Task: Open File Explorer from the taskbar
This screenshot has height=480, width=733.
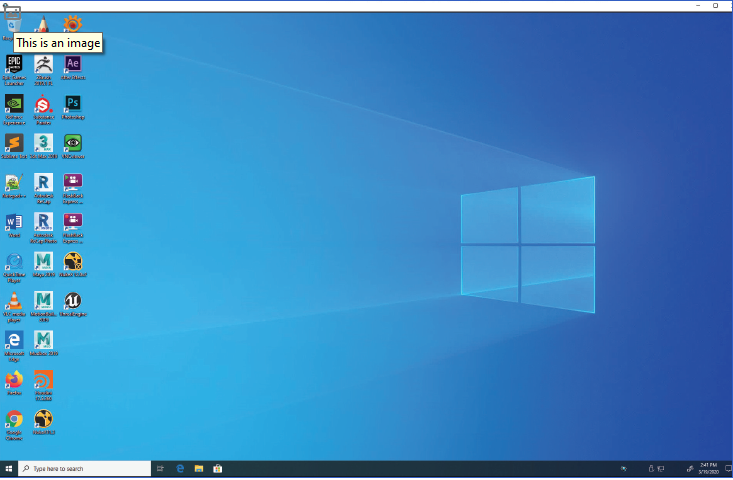Action: (x=199, y=469)
